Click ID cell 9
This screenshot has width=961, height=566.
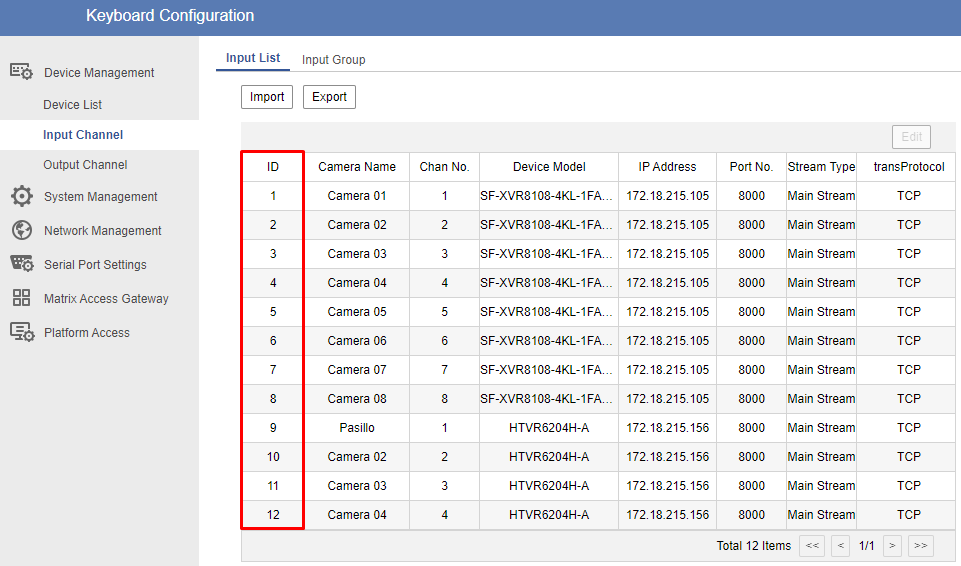tap(273, 428)
